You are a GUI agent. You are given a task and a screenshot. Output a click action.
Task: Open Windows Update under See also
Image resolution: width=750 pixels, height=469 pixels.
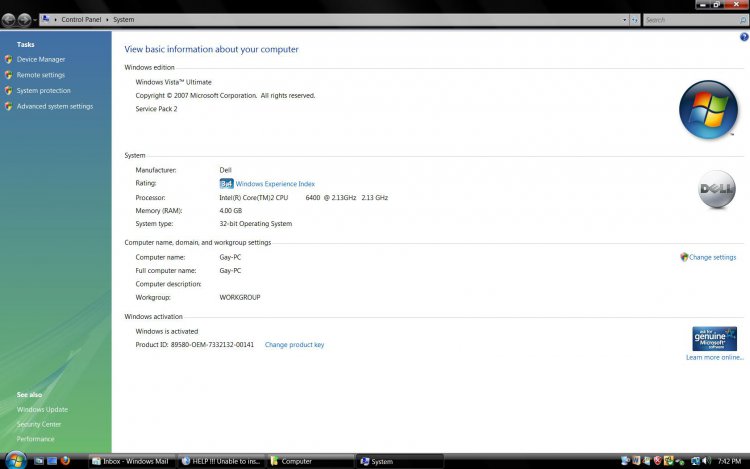coord(42,409)
